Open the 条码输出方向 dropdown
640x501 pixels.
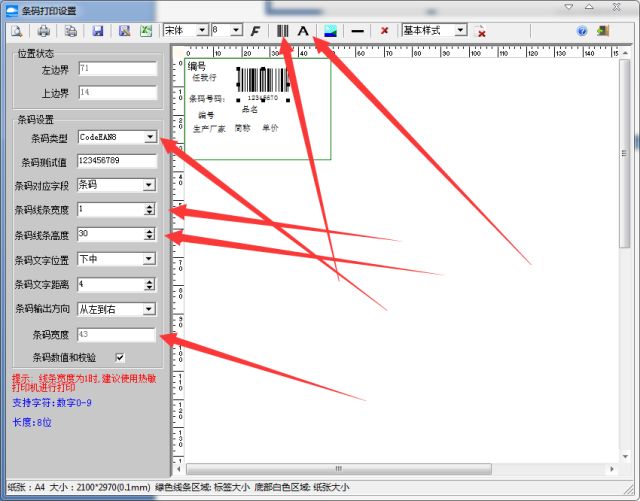[x=150, y=309]
